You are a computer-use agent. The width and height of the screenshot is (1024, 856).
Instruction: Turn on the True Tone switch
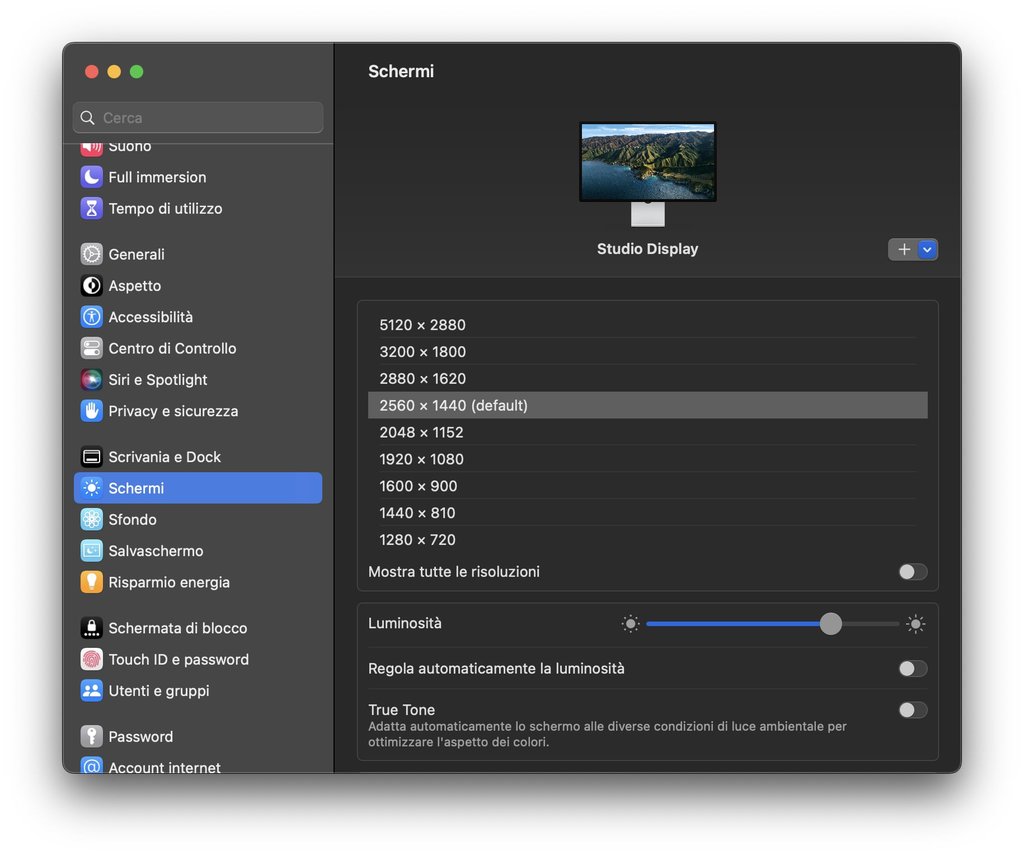click(912, 710)
